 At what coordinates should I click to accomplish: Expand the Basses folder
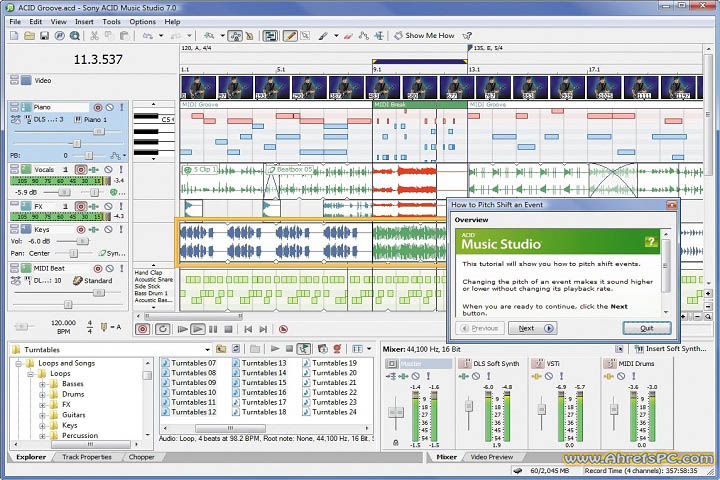(42, 384)
